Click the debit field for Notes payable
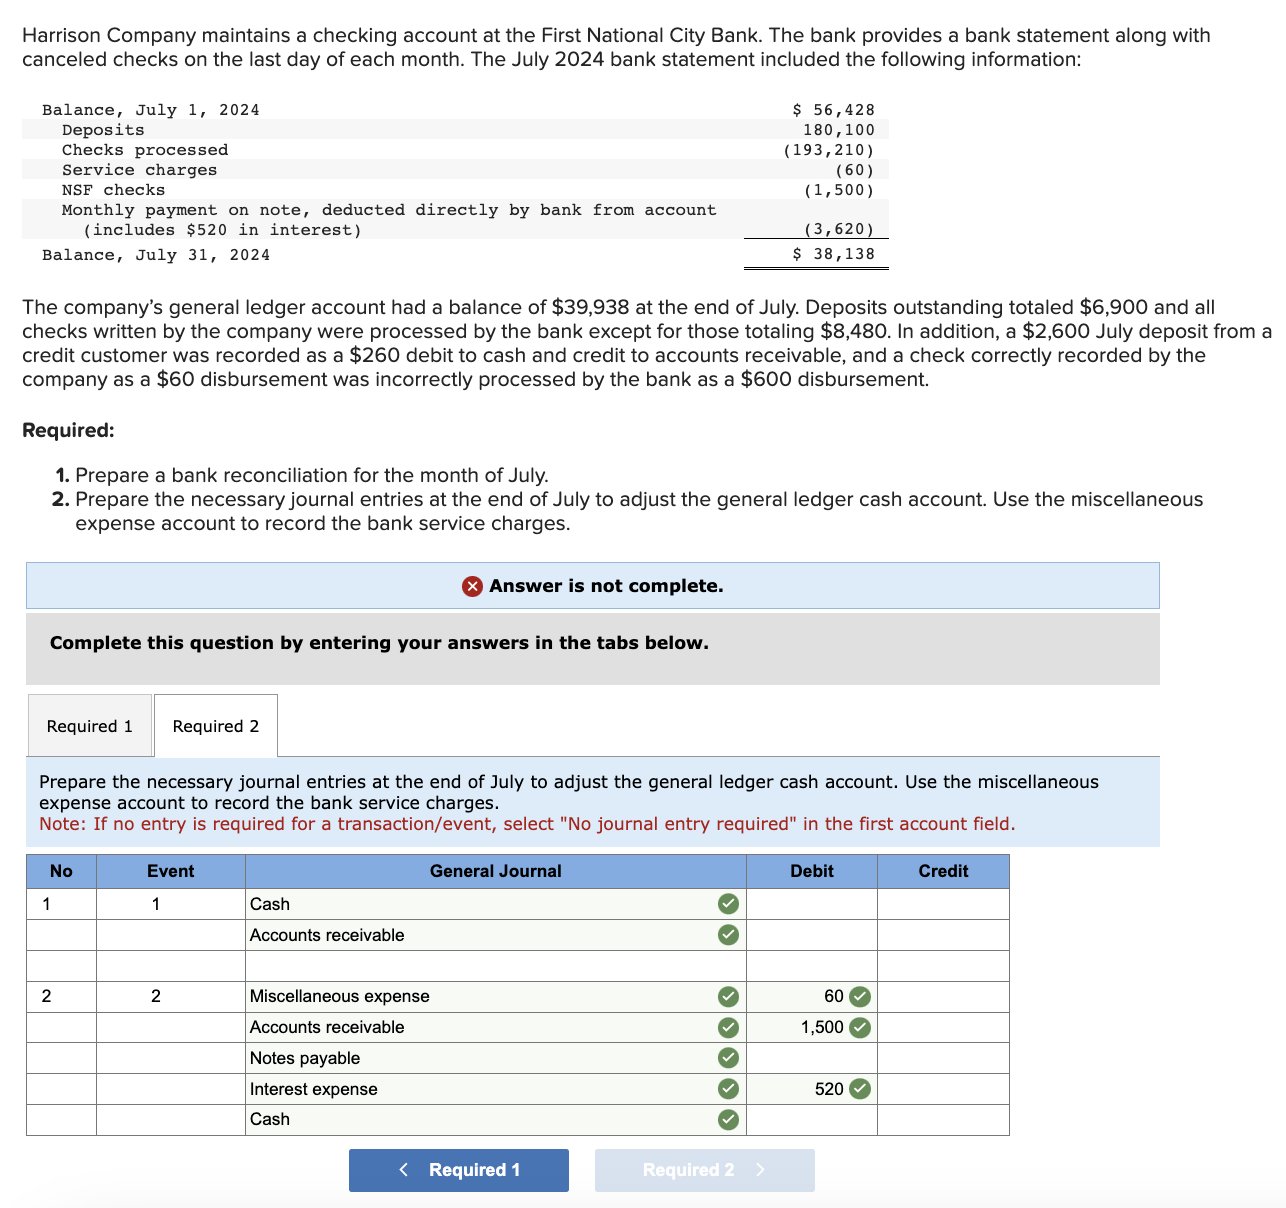The width and height of the screenshot is (1286, 1208). click(812, 1058)
